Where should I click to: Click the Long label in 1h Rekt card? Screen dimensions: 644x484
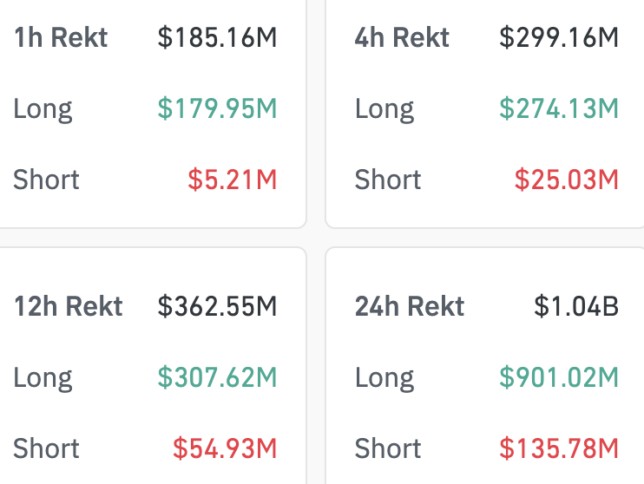[x=43, y=109]
